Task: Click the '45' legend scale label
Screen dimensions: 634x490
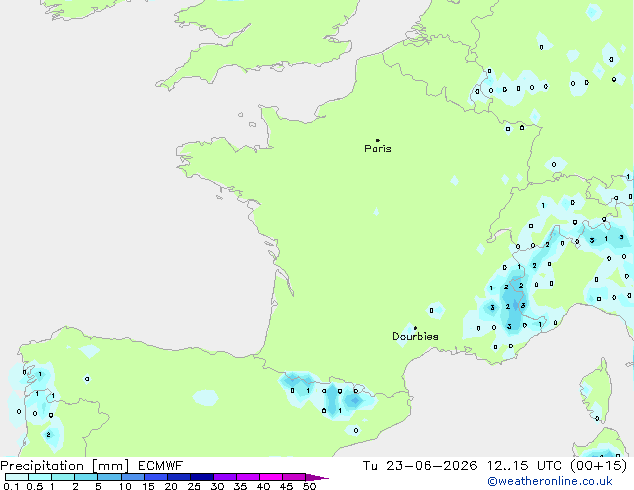Action: pos(286,486)
